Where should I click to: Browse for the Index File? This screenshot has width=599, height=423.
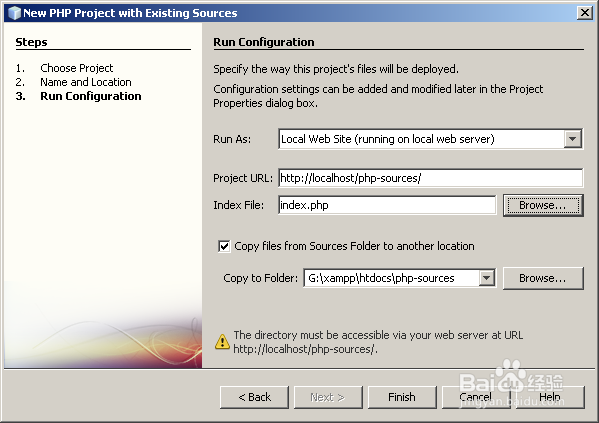[543, 205]
